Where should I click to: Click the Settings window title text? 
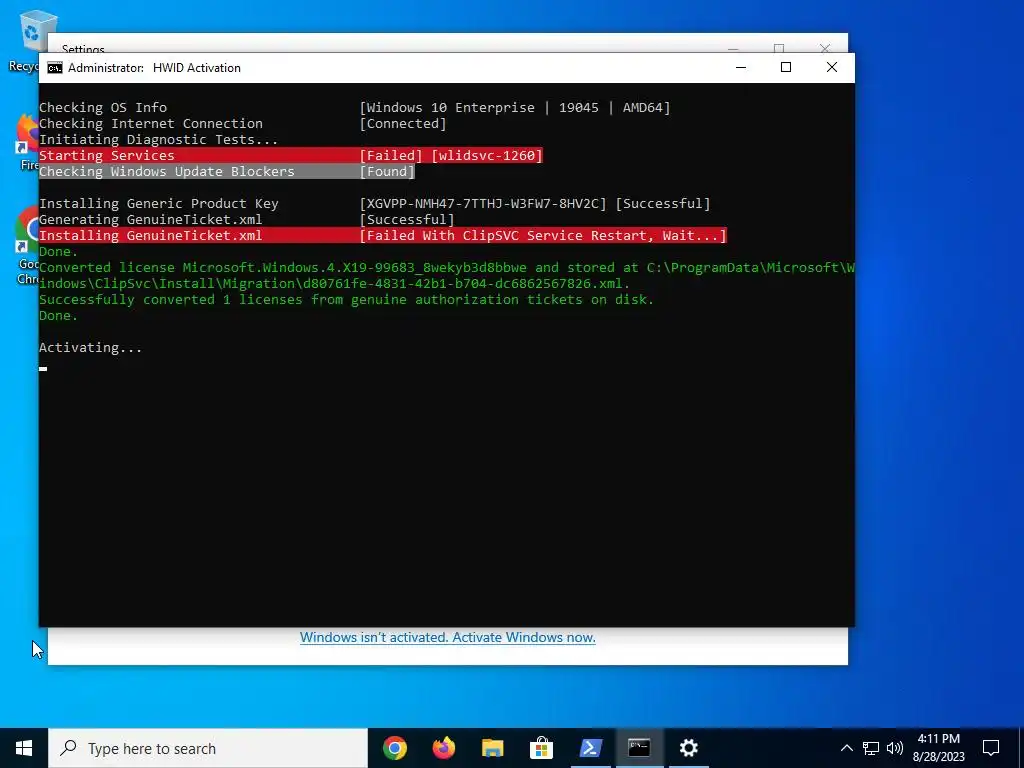(x=83, y=48)
